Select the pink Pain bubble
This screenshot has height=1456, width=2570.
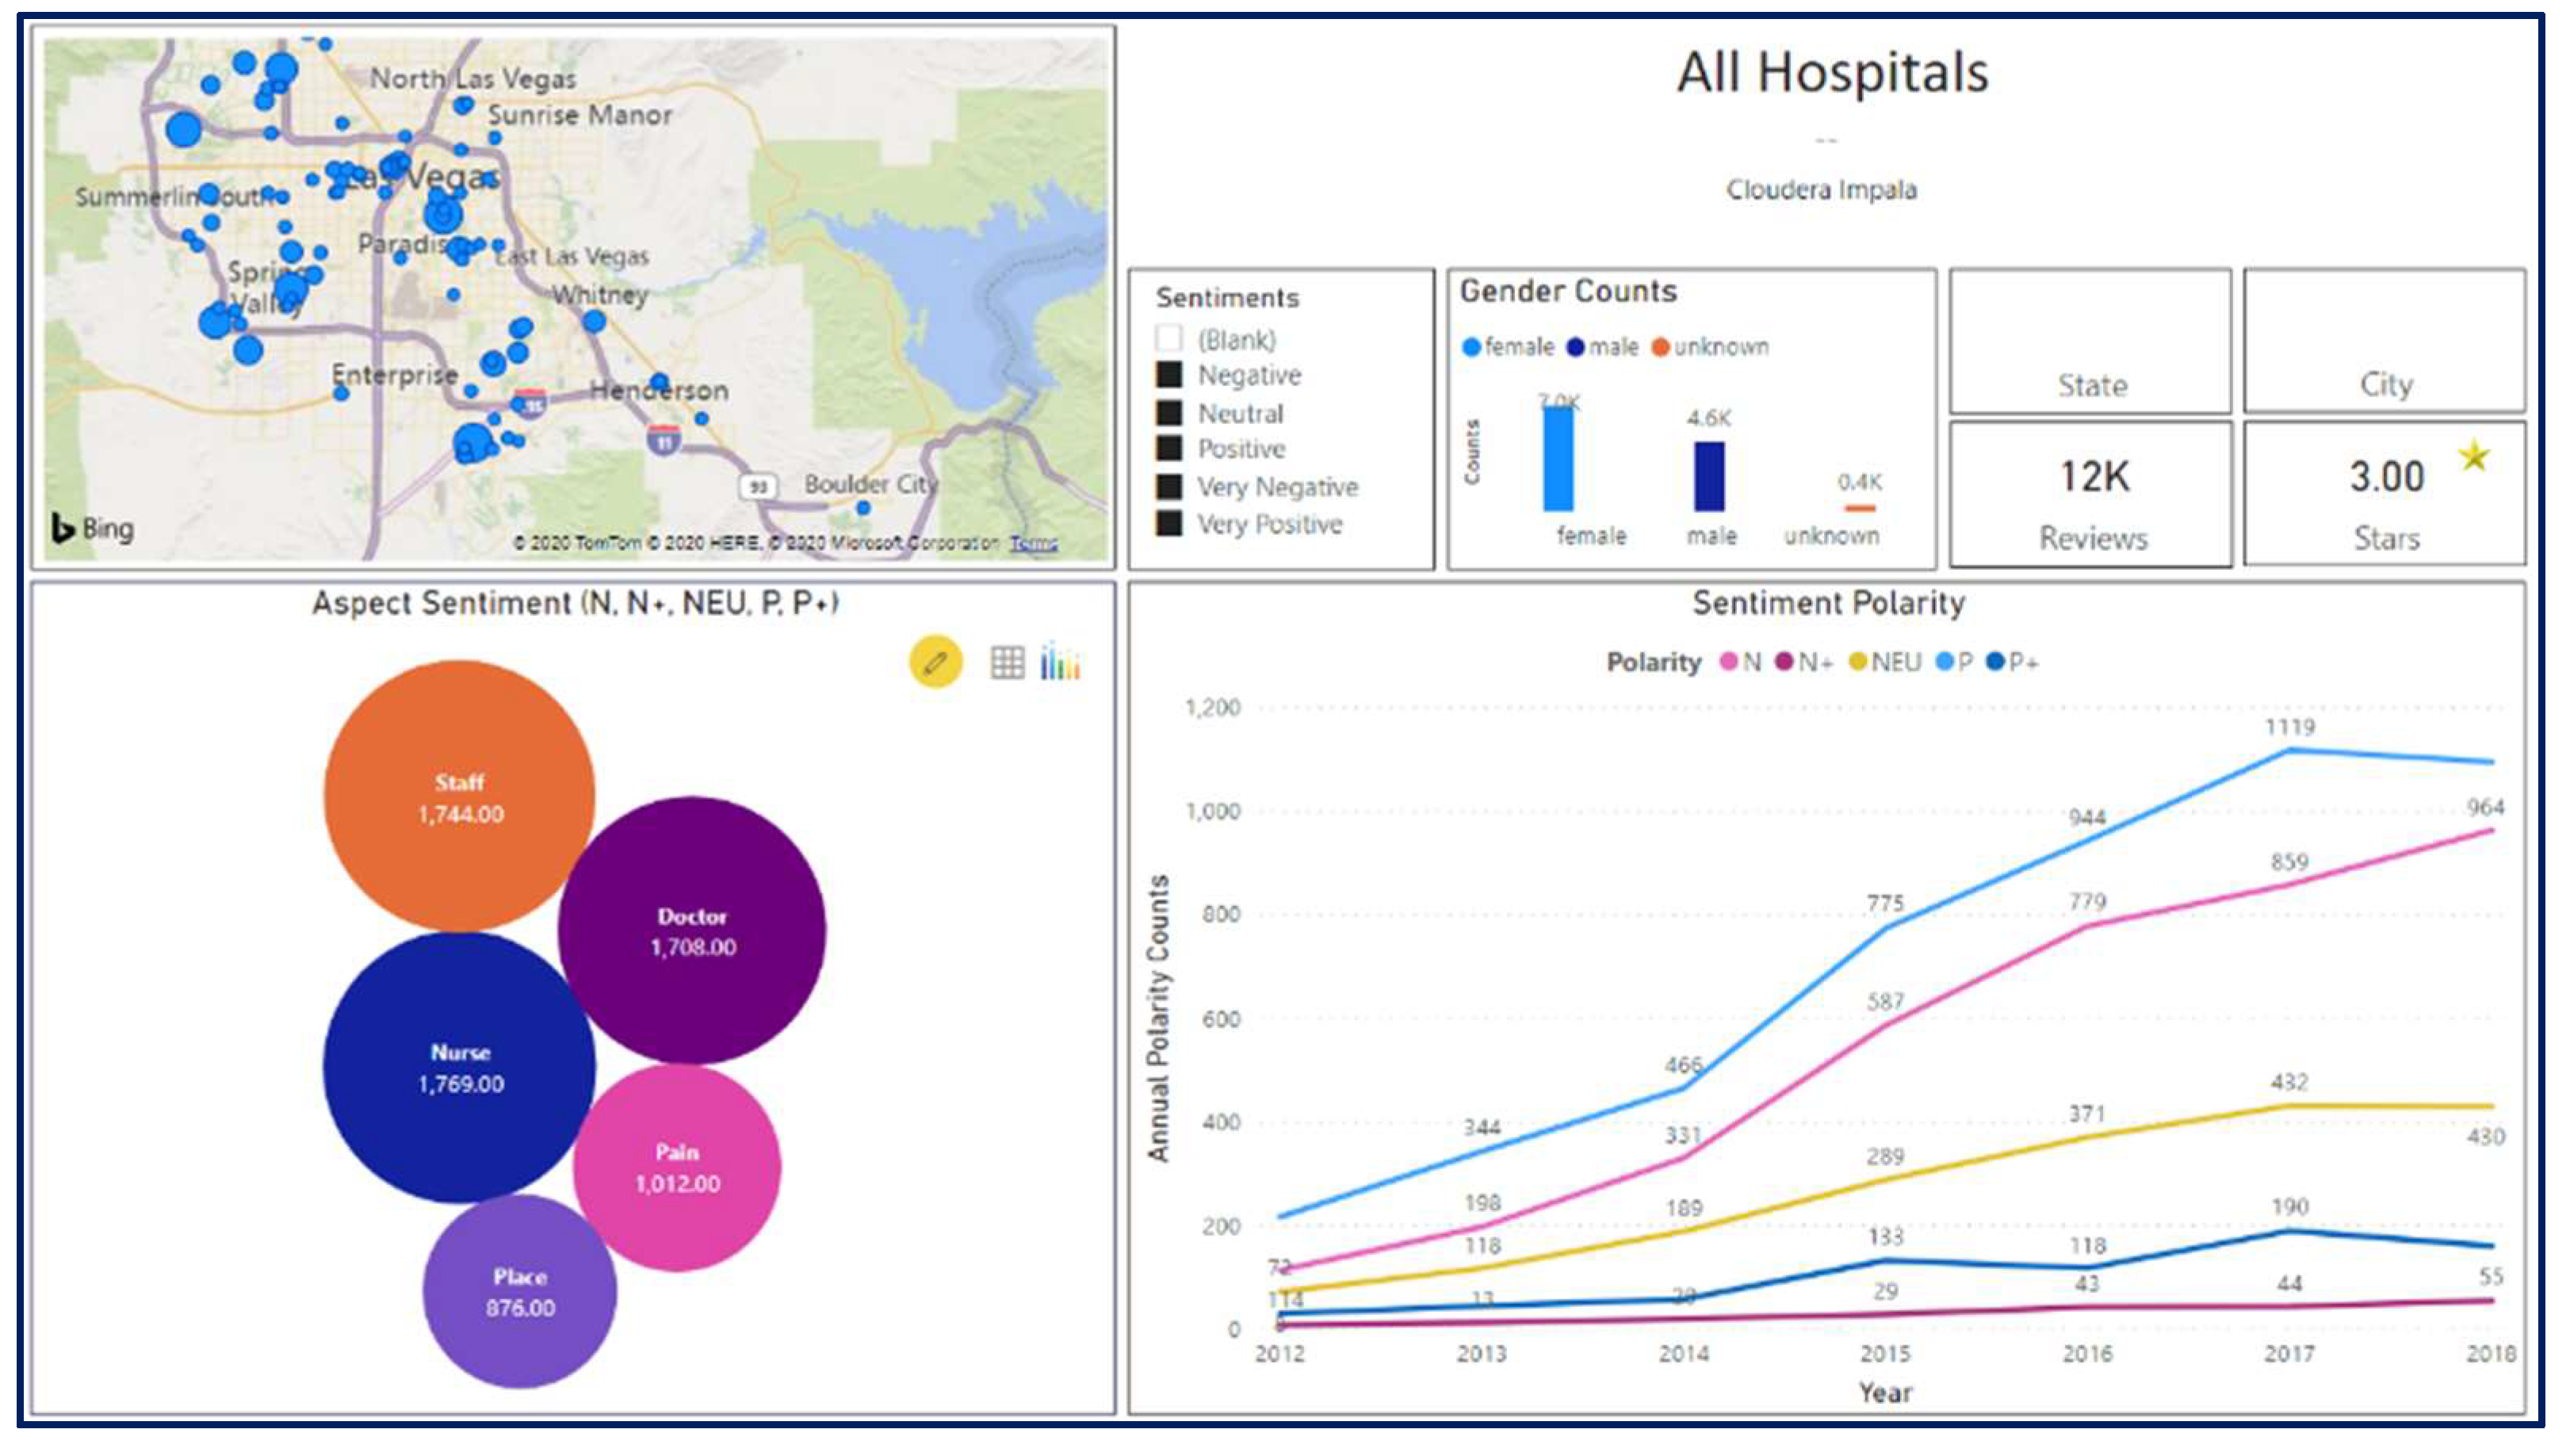[x=677, y=1167]
